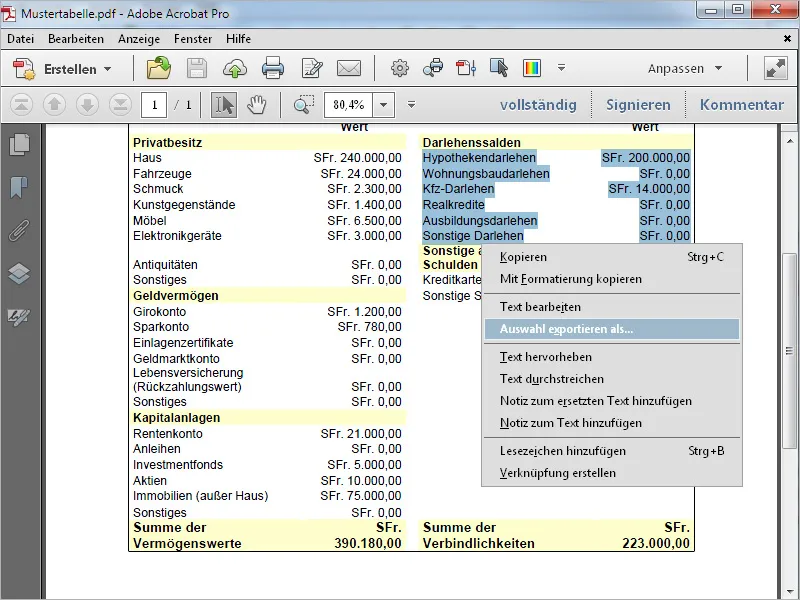
Task: Click the 223.000,00 total value
Action: (x=656, y=543)
